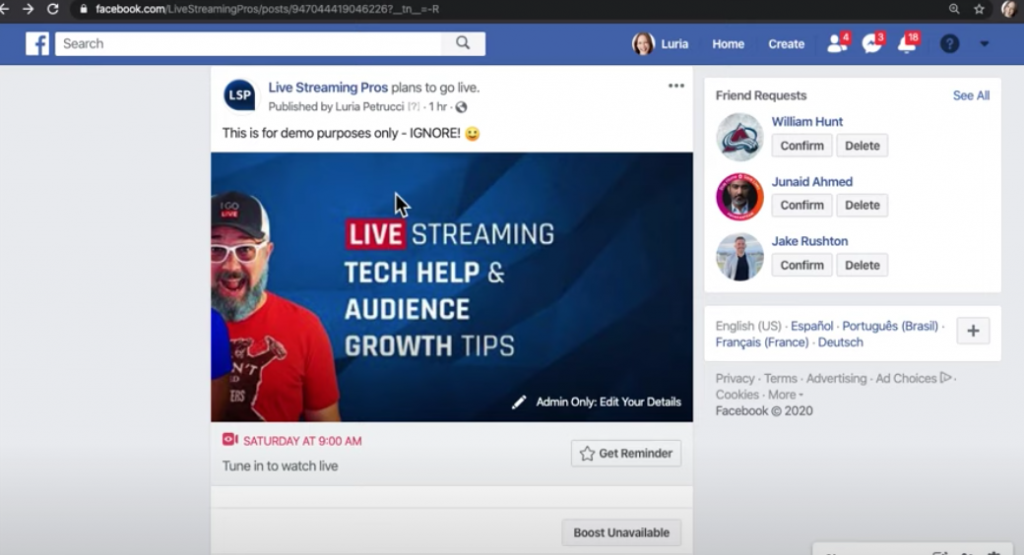1024x555 pixels.
Task: Click in the Facebook search field
Action: coord(248,43)
